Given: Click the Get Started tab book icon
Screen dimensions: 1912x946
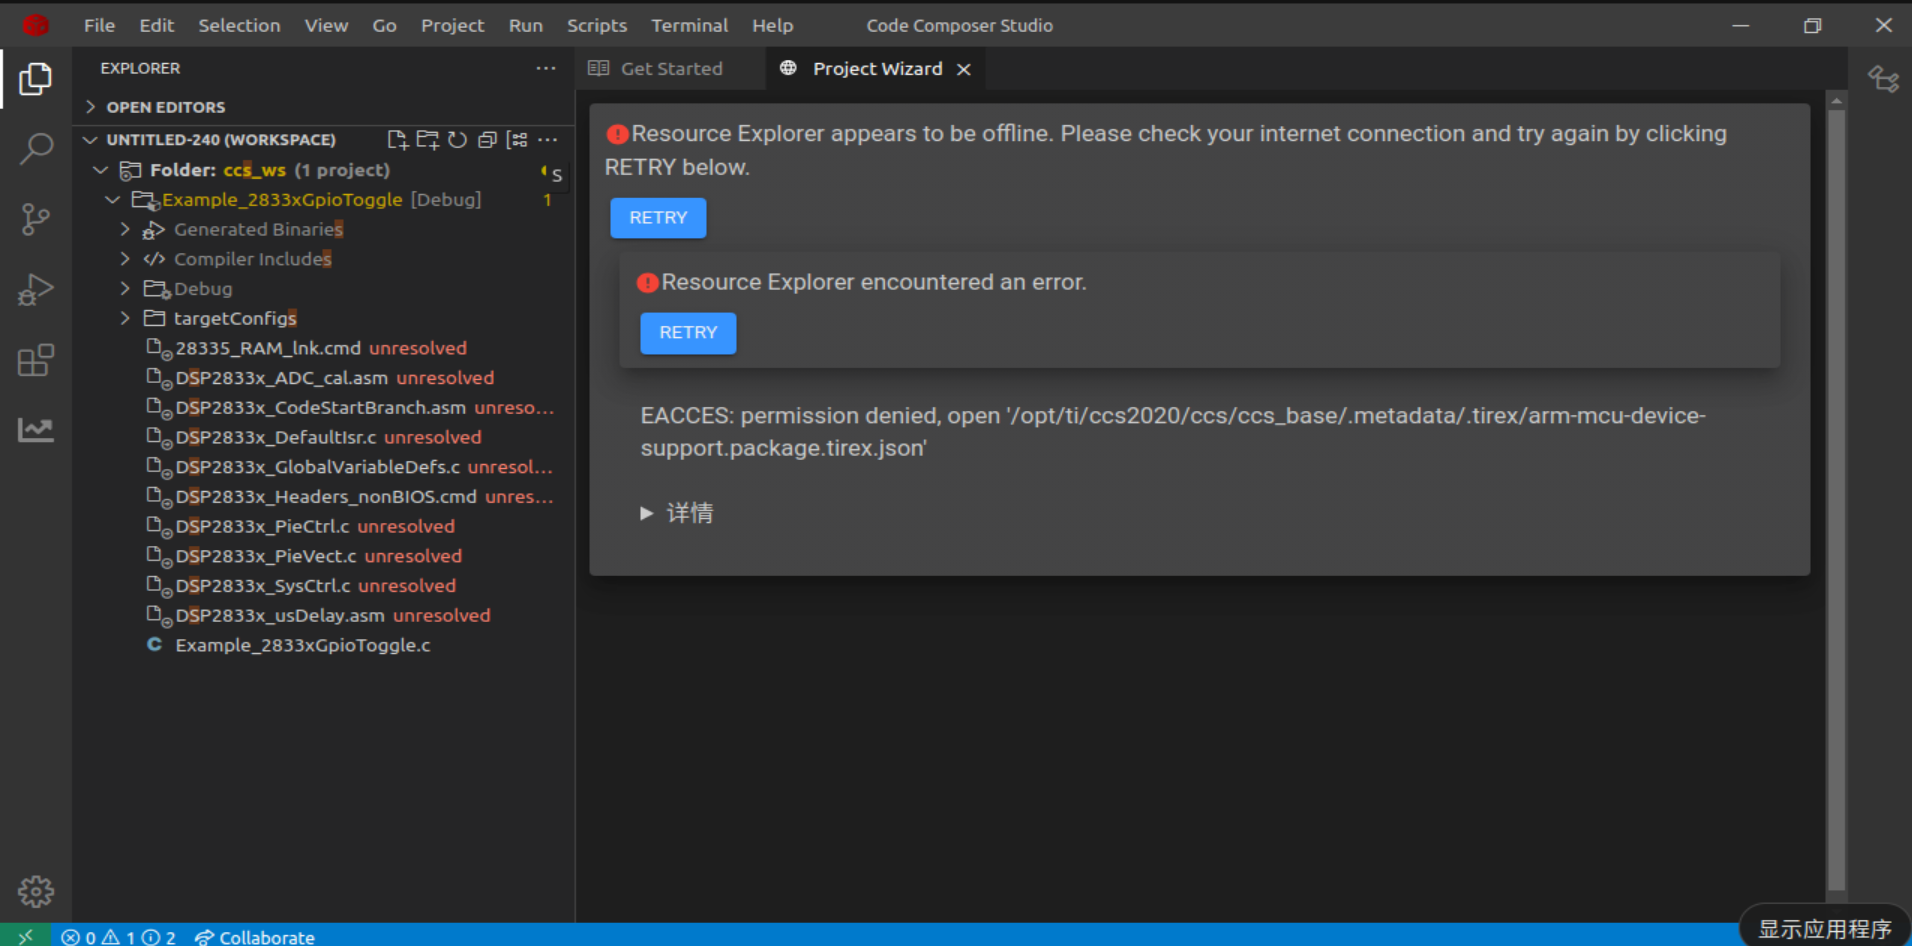Looking at the screenshot, I should tap(598, 68).
